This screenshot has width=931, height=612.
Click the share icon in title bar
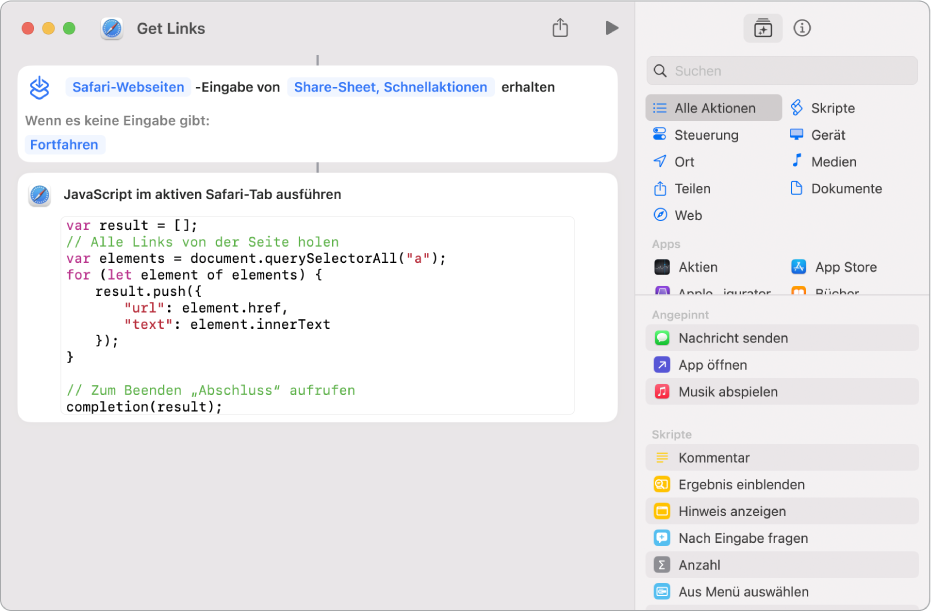[x=560, y=27]
